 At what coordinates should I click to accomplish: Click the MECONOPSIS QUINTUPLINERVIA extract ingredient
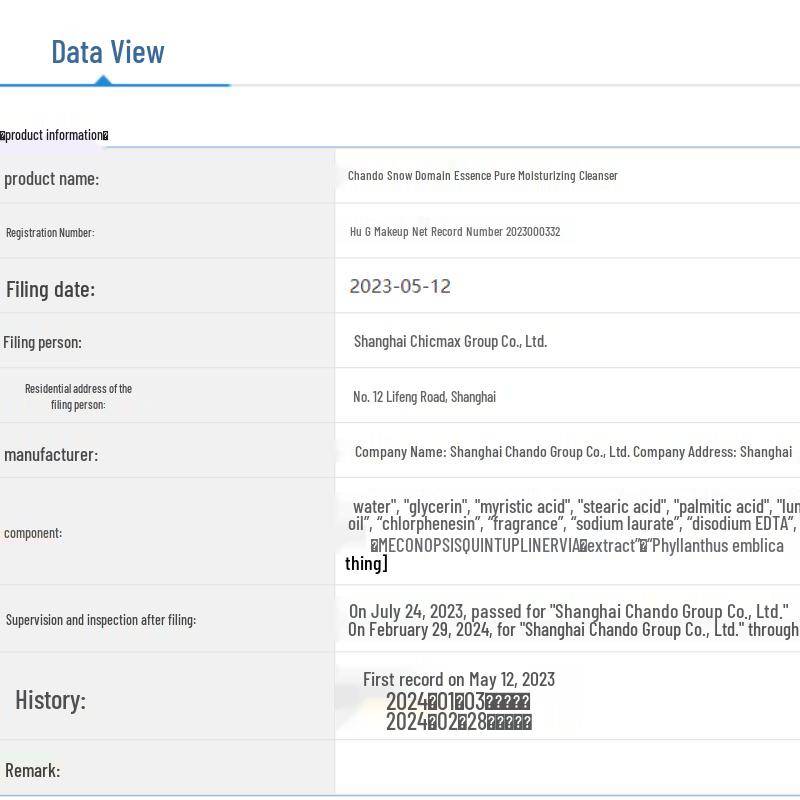(478, 546)
